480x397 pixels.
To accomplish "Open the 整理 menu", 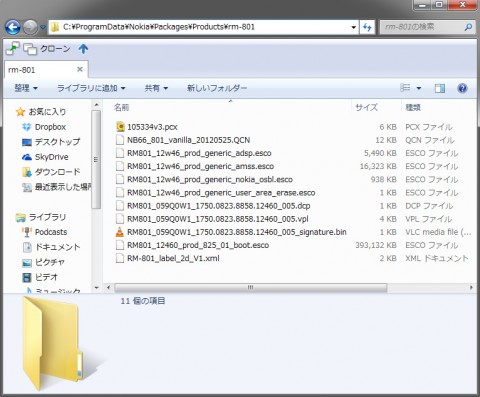I will [x=26, y=88].
